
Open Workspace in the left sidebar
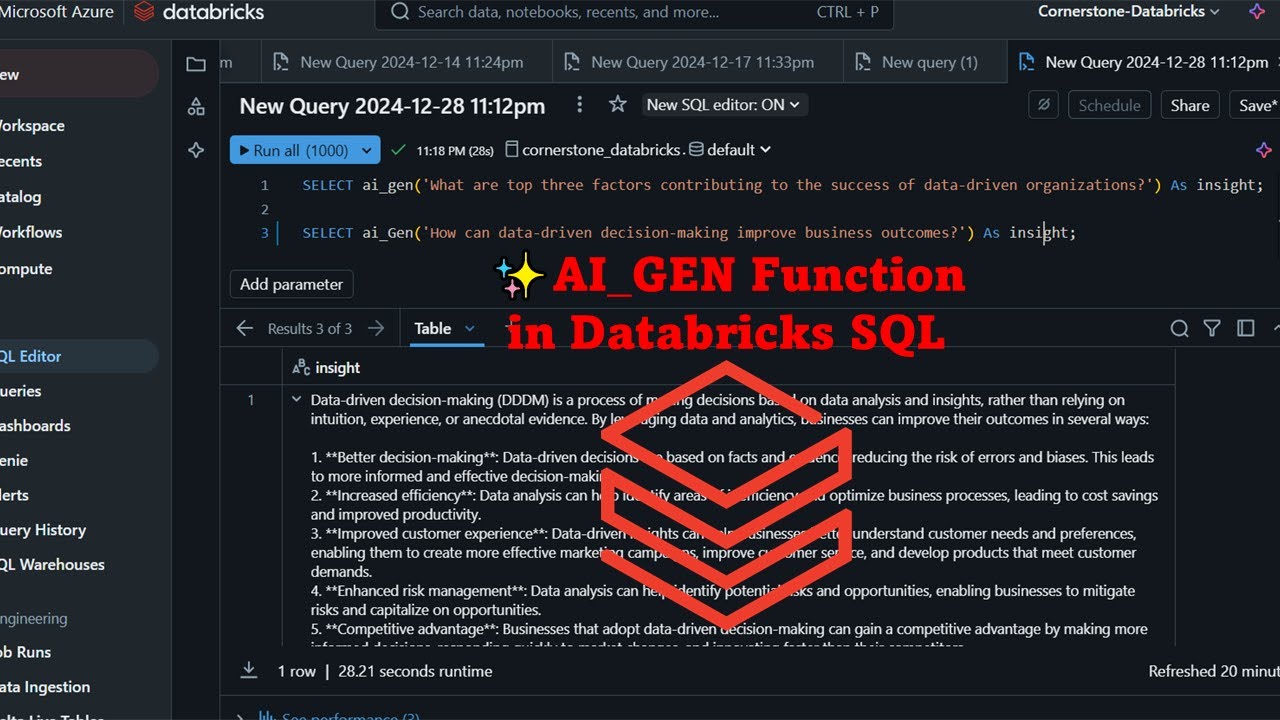[32, 126]
